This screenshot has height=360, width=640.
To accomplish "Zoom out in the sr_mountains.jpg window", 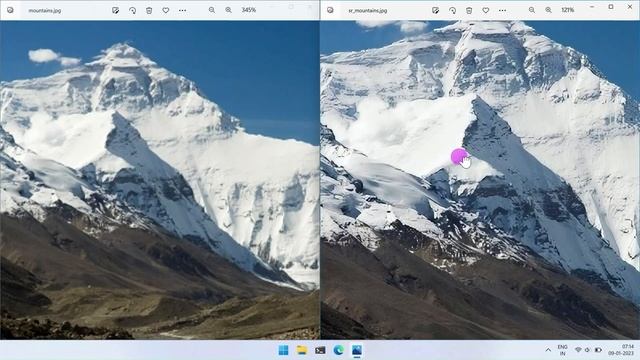I will (x=531, y=10).
